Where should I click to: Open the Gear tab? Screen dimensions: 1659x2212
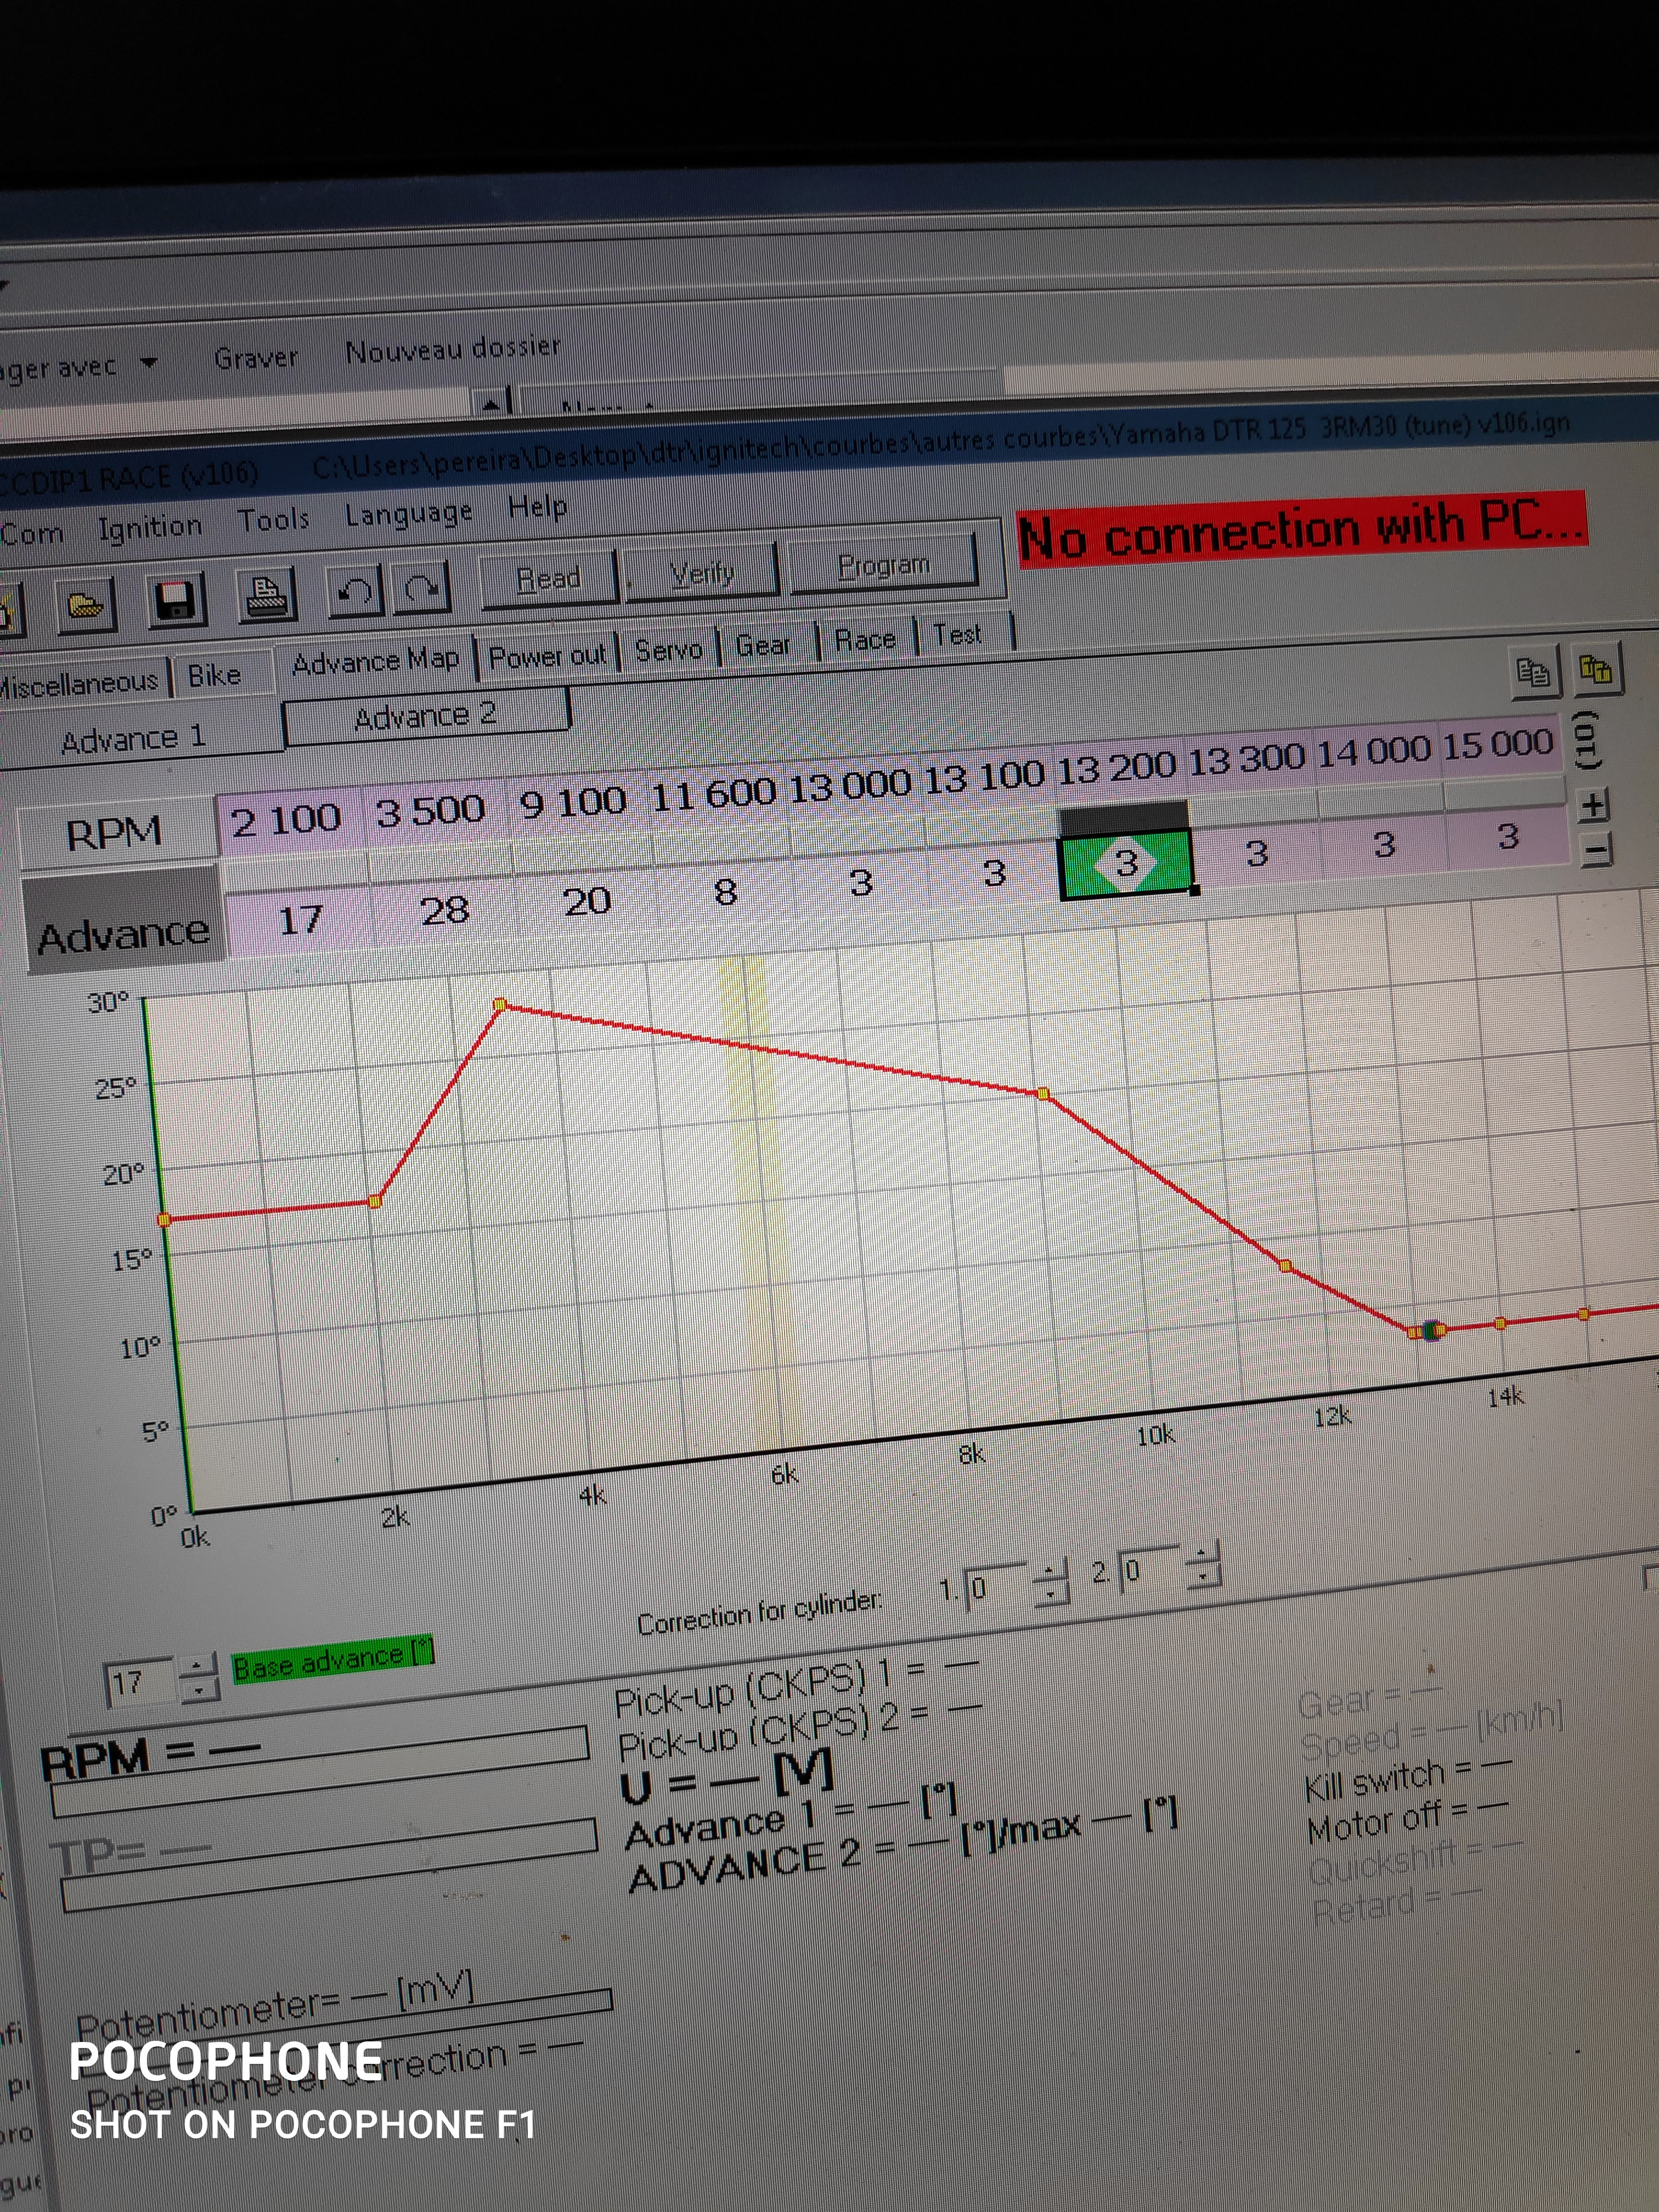(x=763, y=645)
